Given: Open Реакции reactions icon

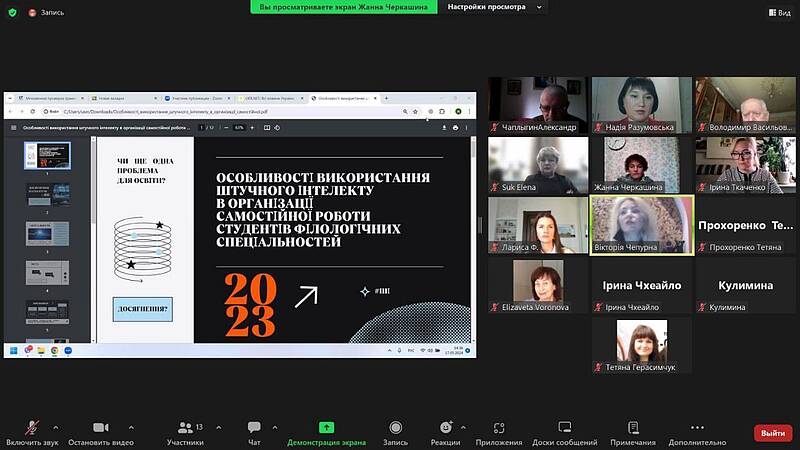Looking at the screenshot, I should (446, 428).
